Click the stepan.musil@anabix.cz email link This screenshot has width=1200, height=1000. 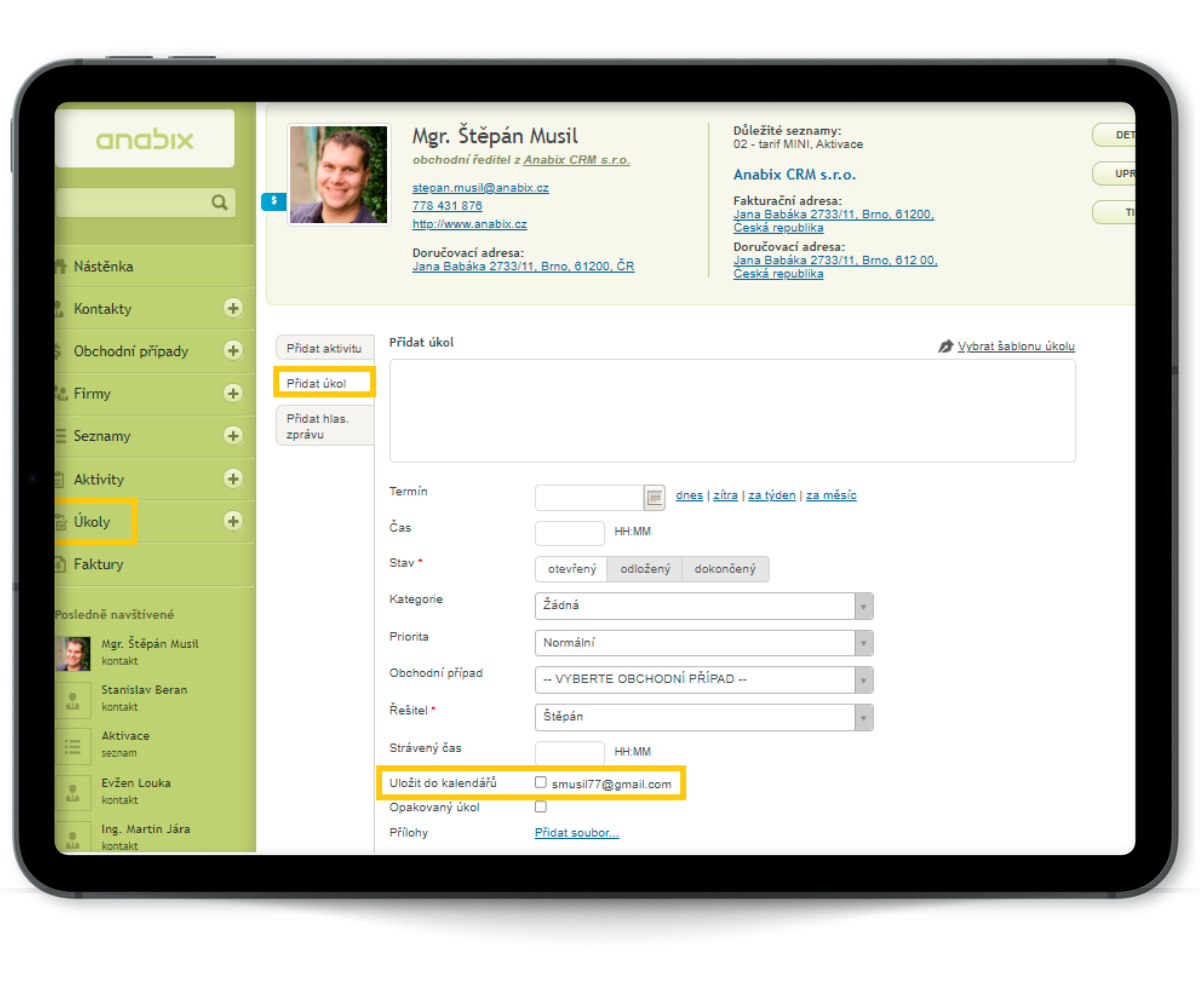480,187
